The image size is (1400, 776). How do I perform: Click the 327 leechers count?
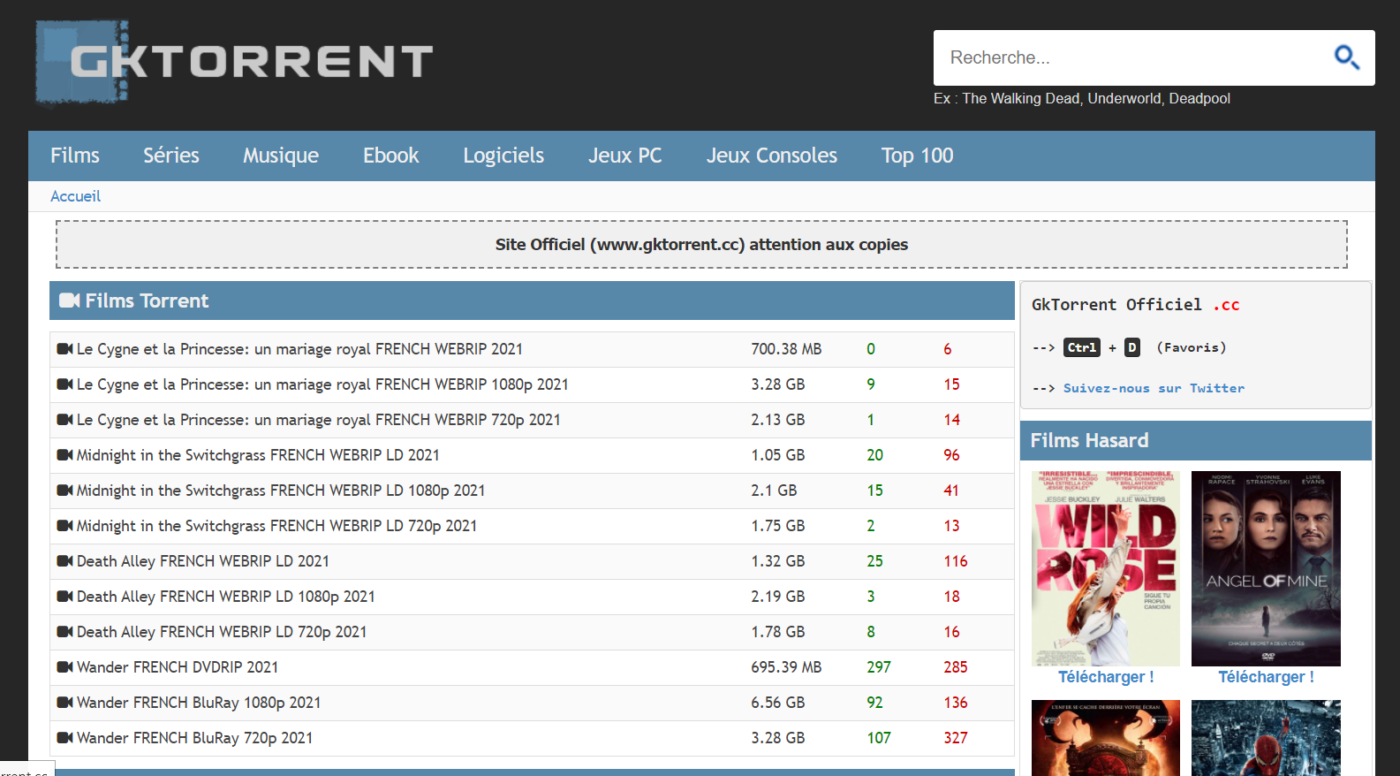coord(955,738)
